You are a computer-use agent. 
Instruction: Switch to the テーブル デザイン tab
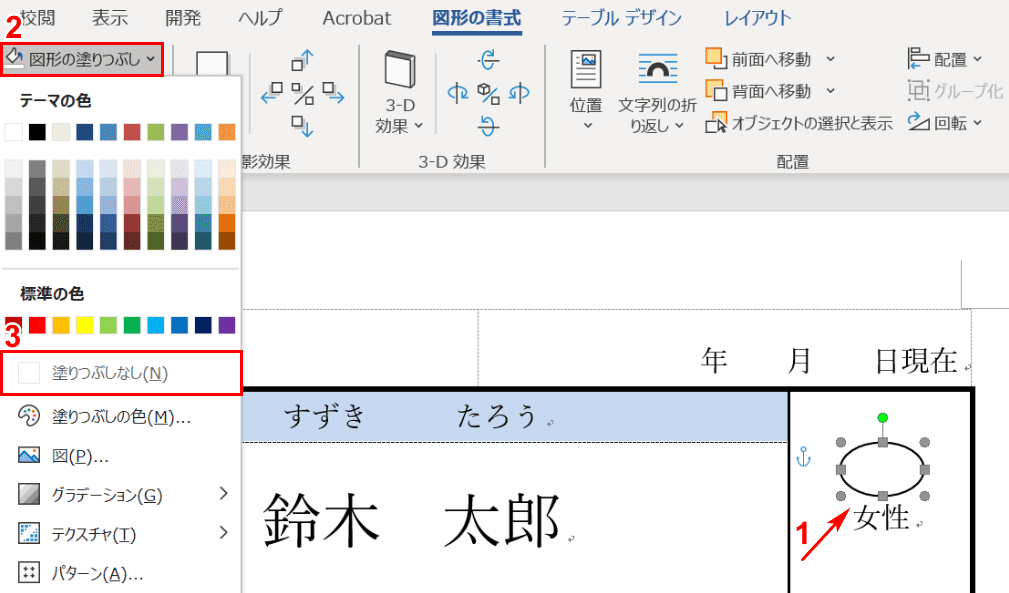click(622, 18)
